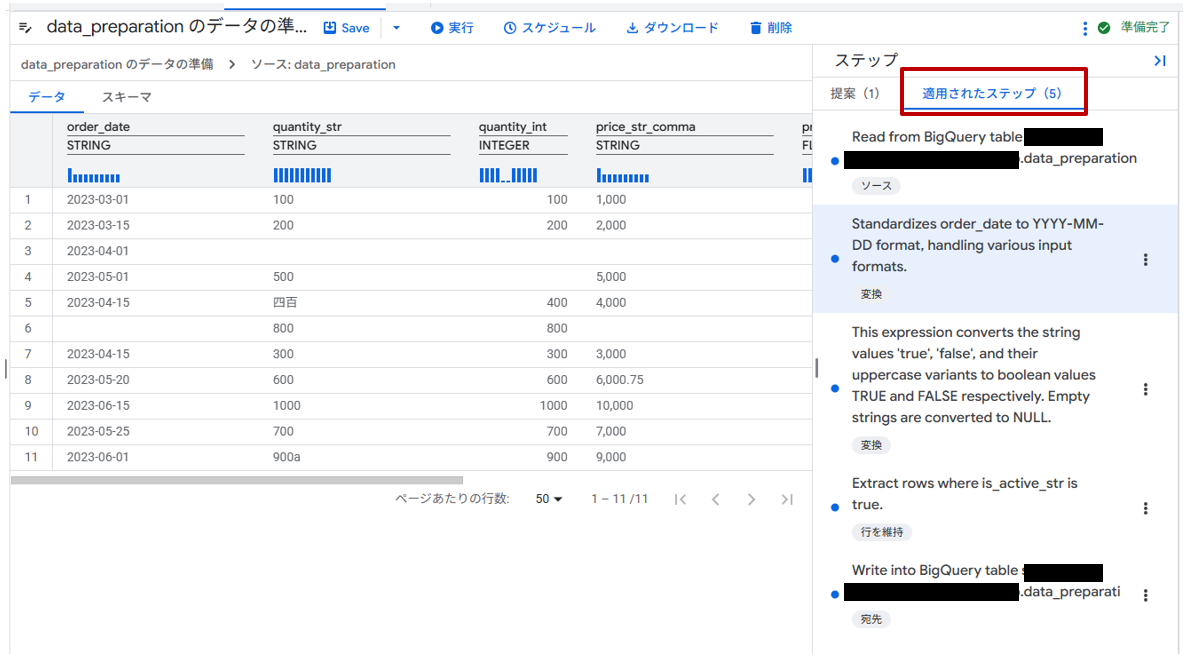1189x666 pixels.
Task: Download using the ダウンロード button
Action: click(672, 28)
